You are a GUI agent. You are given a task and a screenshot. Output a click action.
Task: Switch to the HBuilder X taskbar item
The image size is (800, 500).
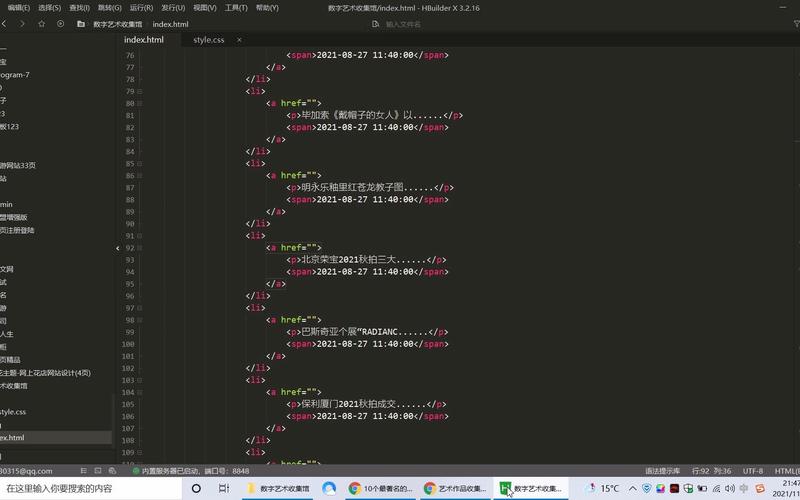pos(531,488)
